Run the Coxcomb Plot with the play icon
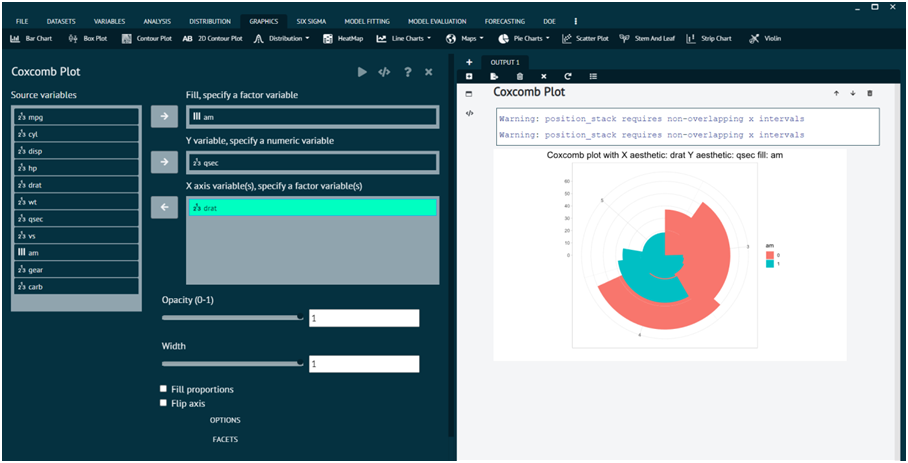The height and width of the screenshot is (463, 908). pyautogui.click(x=362, y=72)
